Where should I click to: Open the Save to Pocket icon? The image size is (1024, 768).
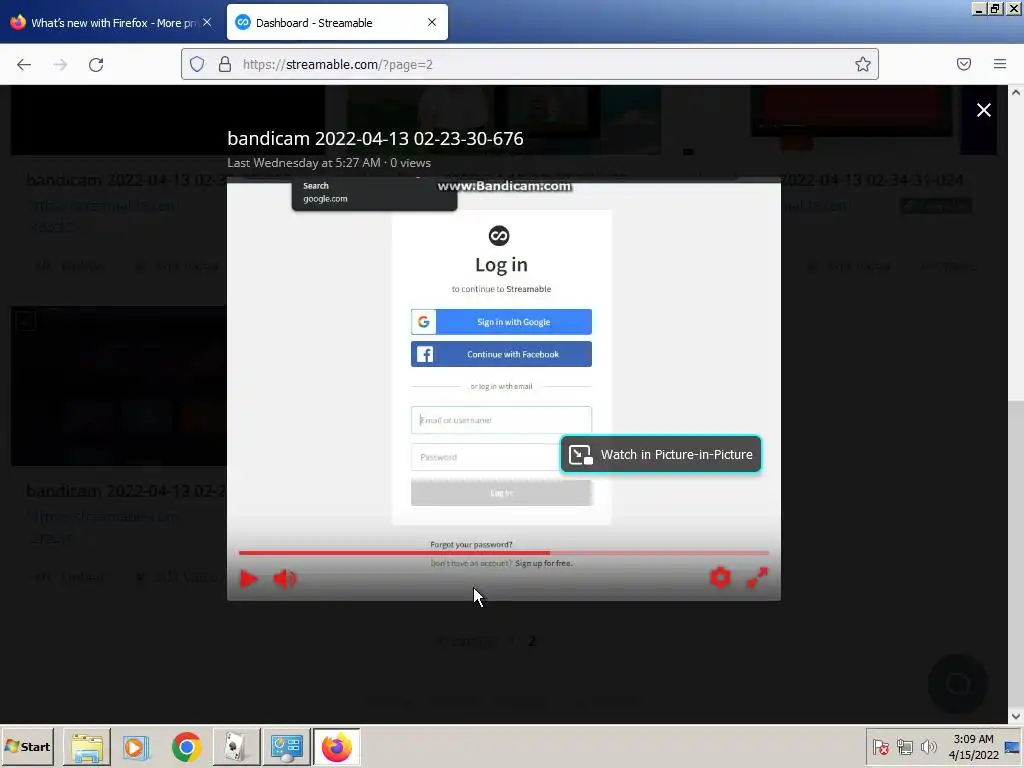963,64
